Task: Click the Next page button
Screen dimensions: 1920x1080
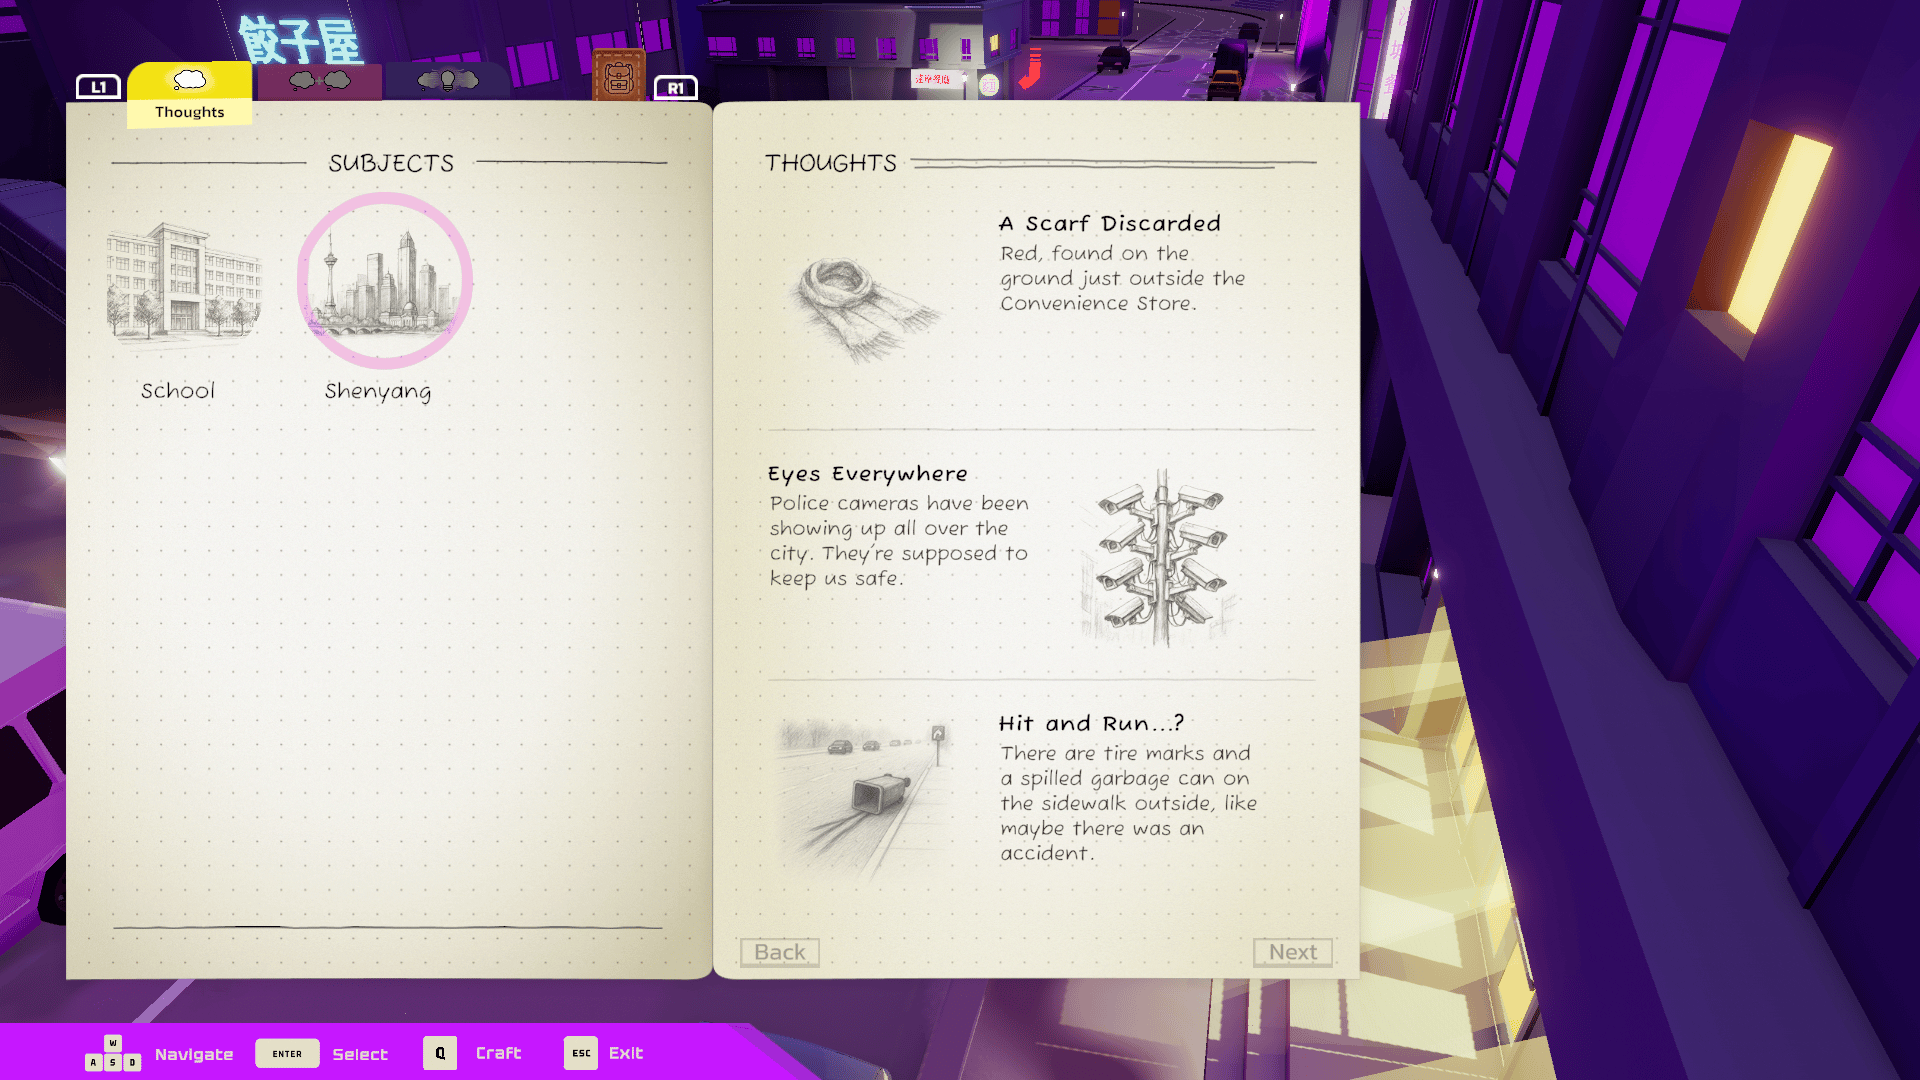Action: (1292, 952)
